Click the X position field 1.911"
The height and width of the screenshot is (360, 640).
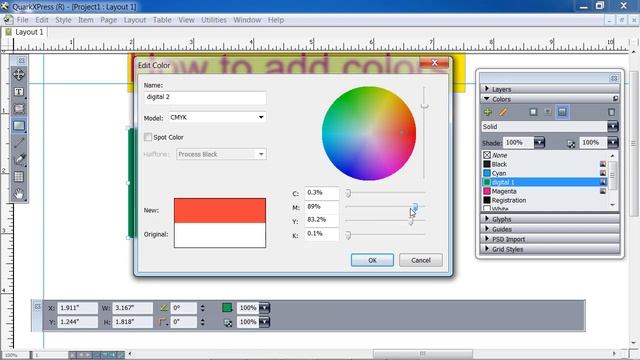[77, 308]
